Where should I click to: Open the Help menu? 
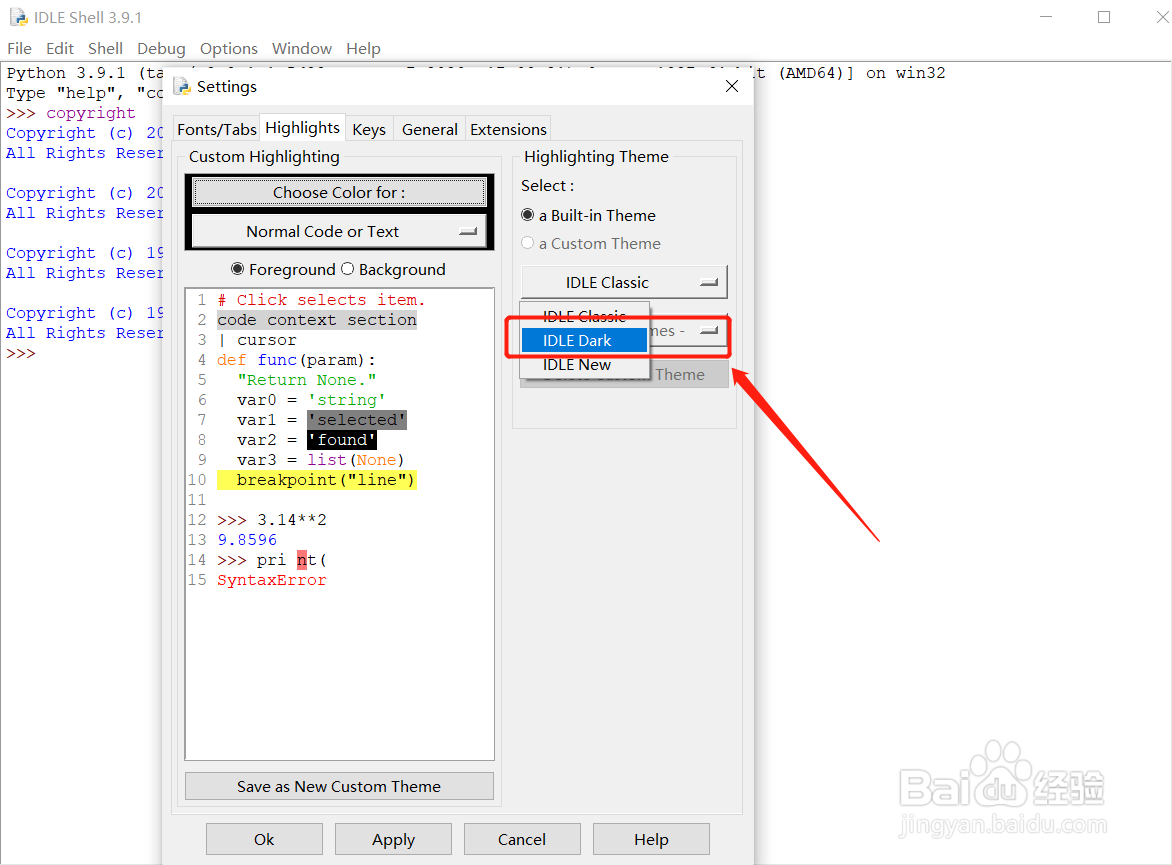(363, 49)
